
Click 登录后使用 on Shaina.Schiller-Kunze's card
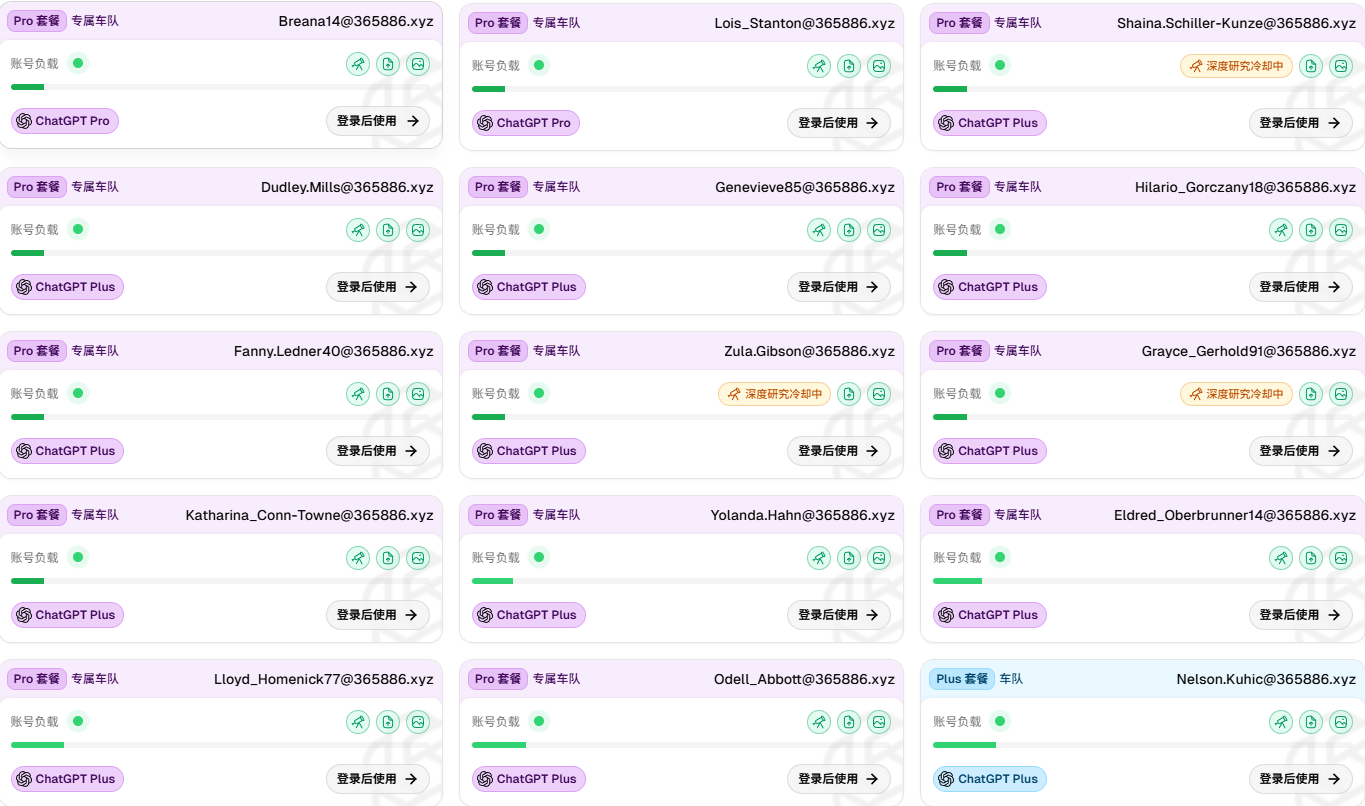coord(1301,123)
